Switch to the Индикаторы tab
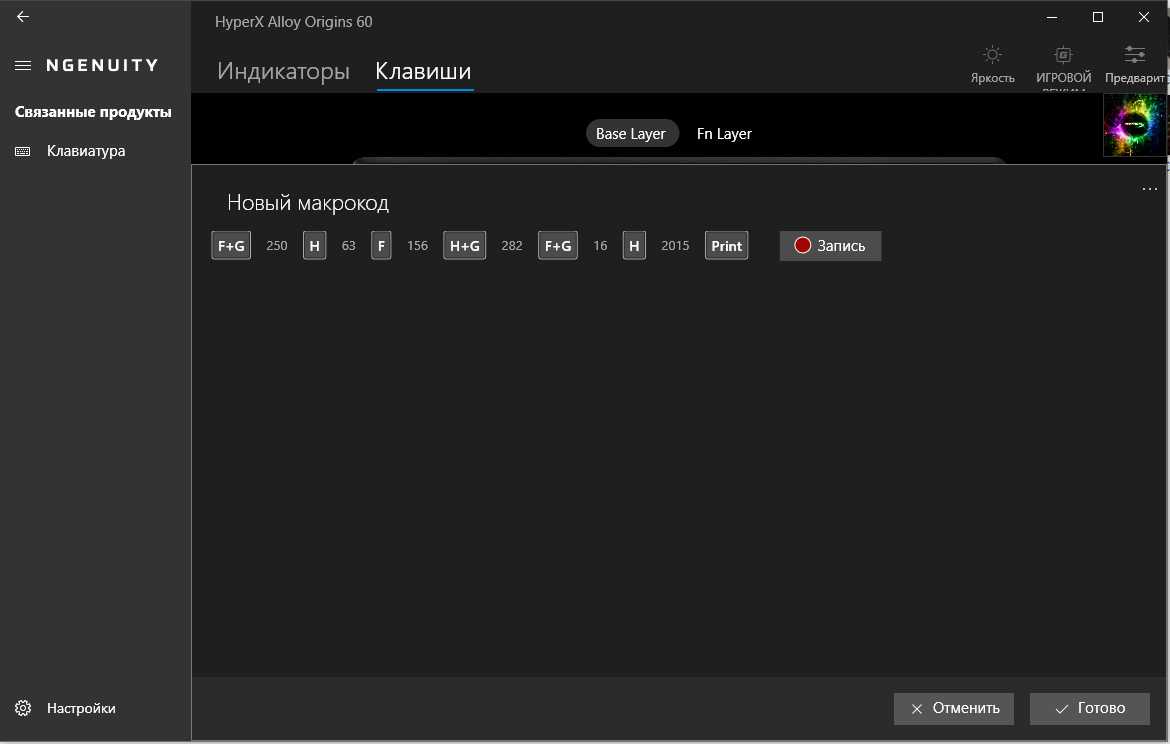This screenshot has height=744, width=1170. [283, 71]
